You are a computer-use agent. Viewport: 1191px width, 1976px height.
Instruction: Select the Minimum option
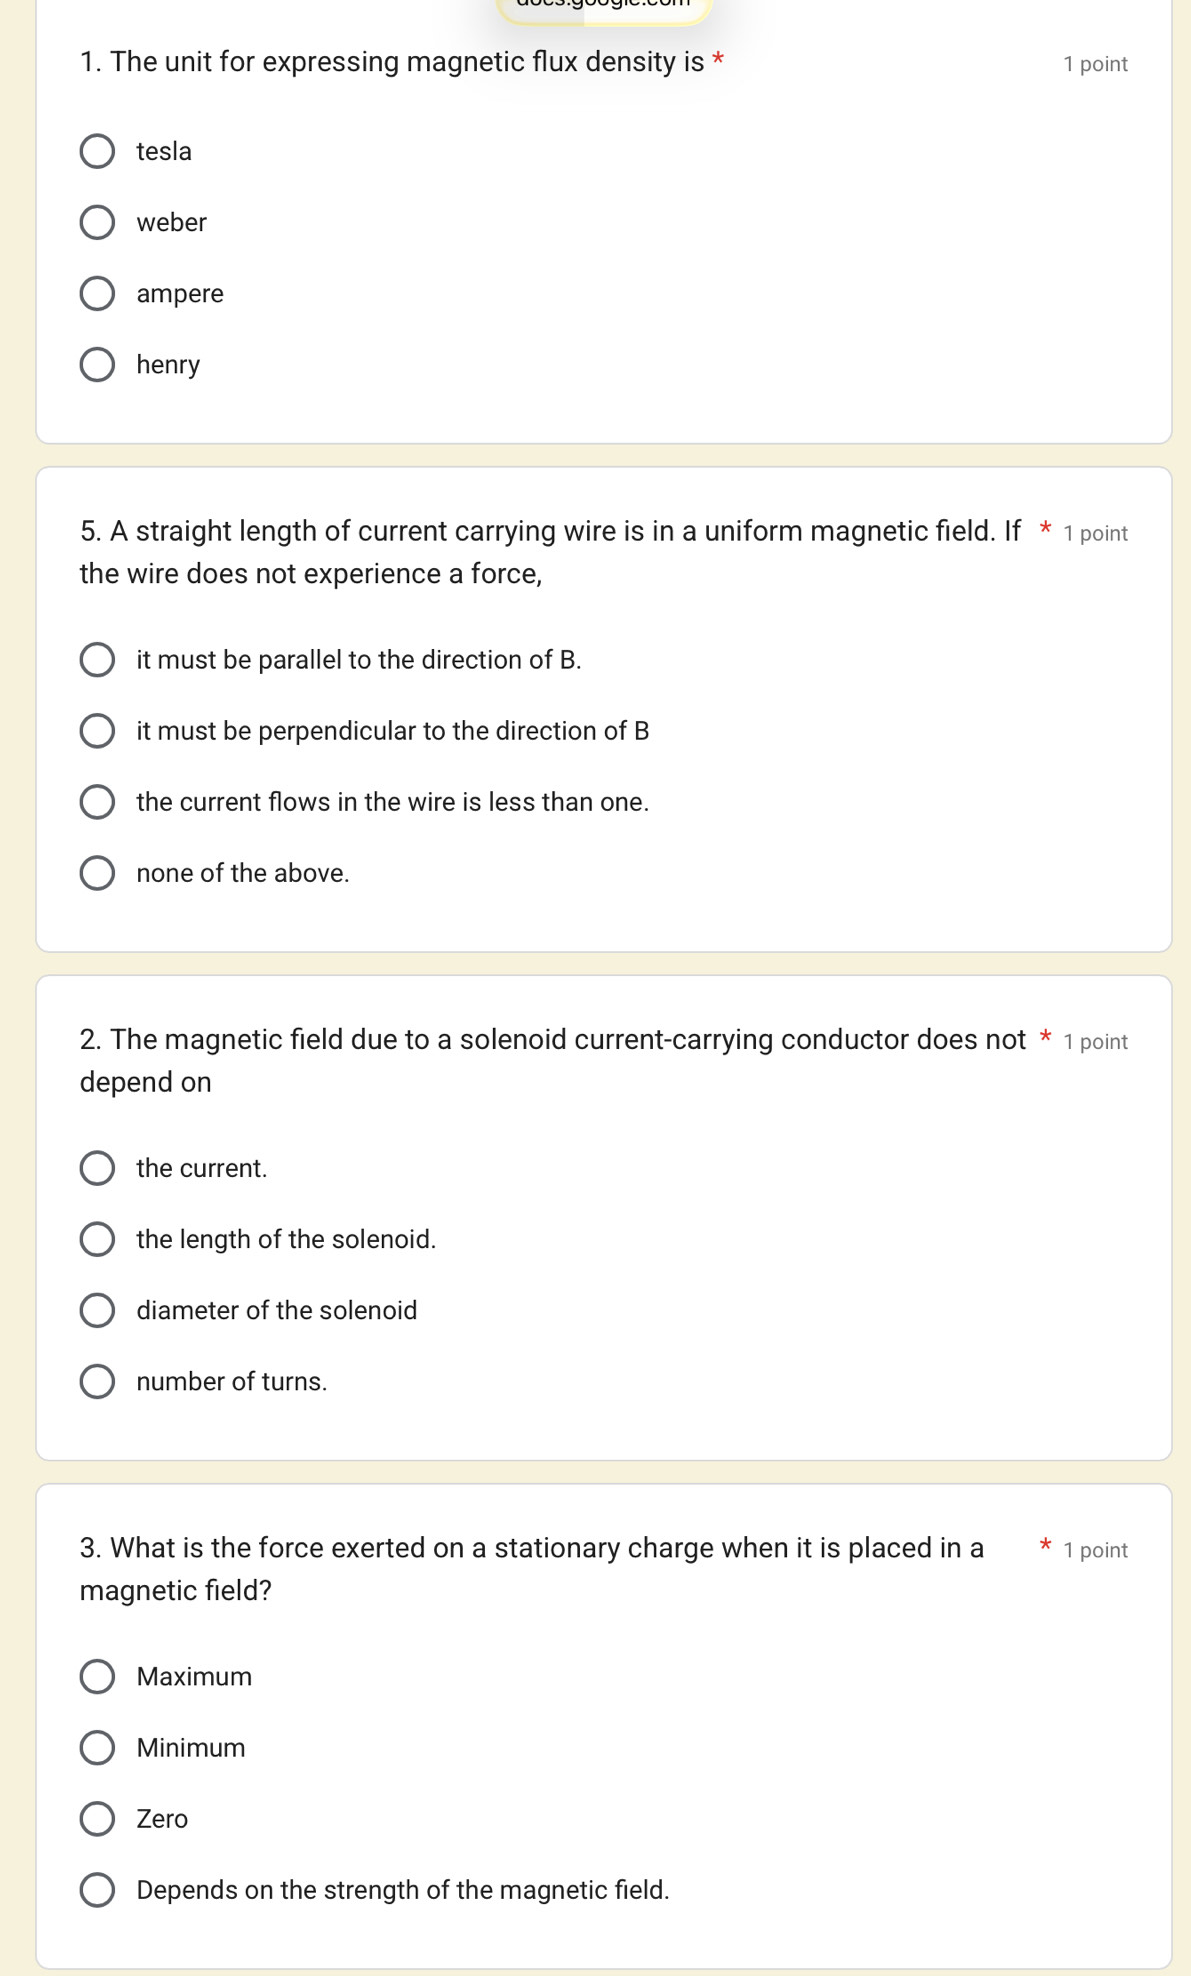pyautogui.click(x=97, y=1748)
